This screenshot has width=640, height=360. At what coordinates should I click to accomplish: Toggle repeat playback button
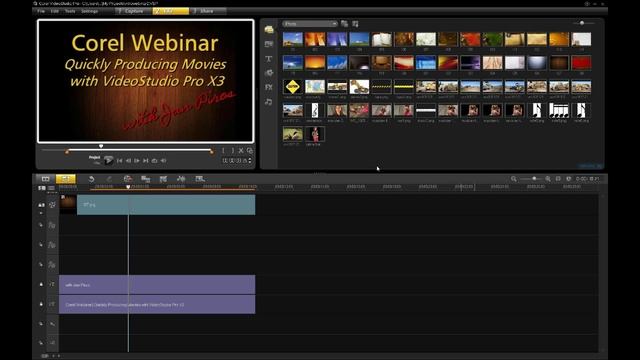[x=154, y=161]
